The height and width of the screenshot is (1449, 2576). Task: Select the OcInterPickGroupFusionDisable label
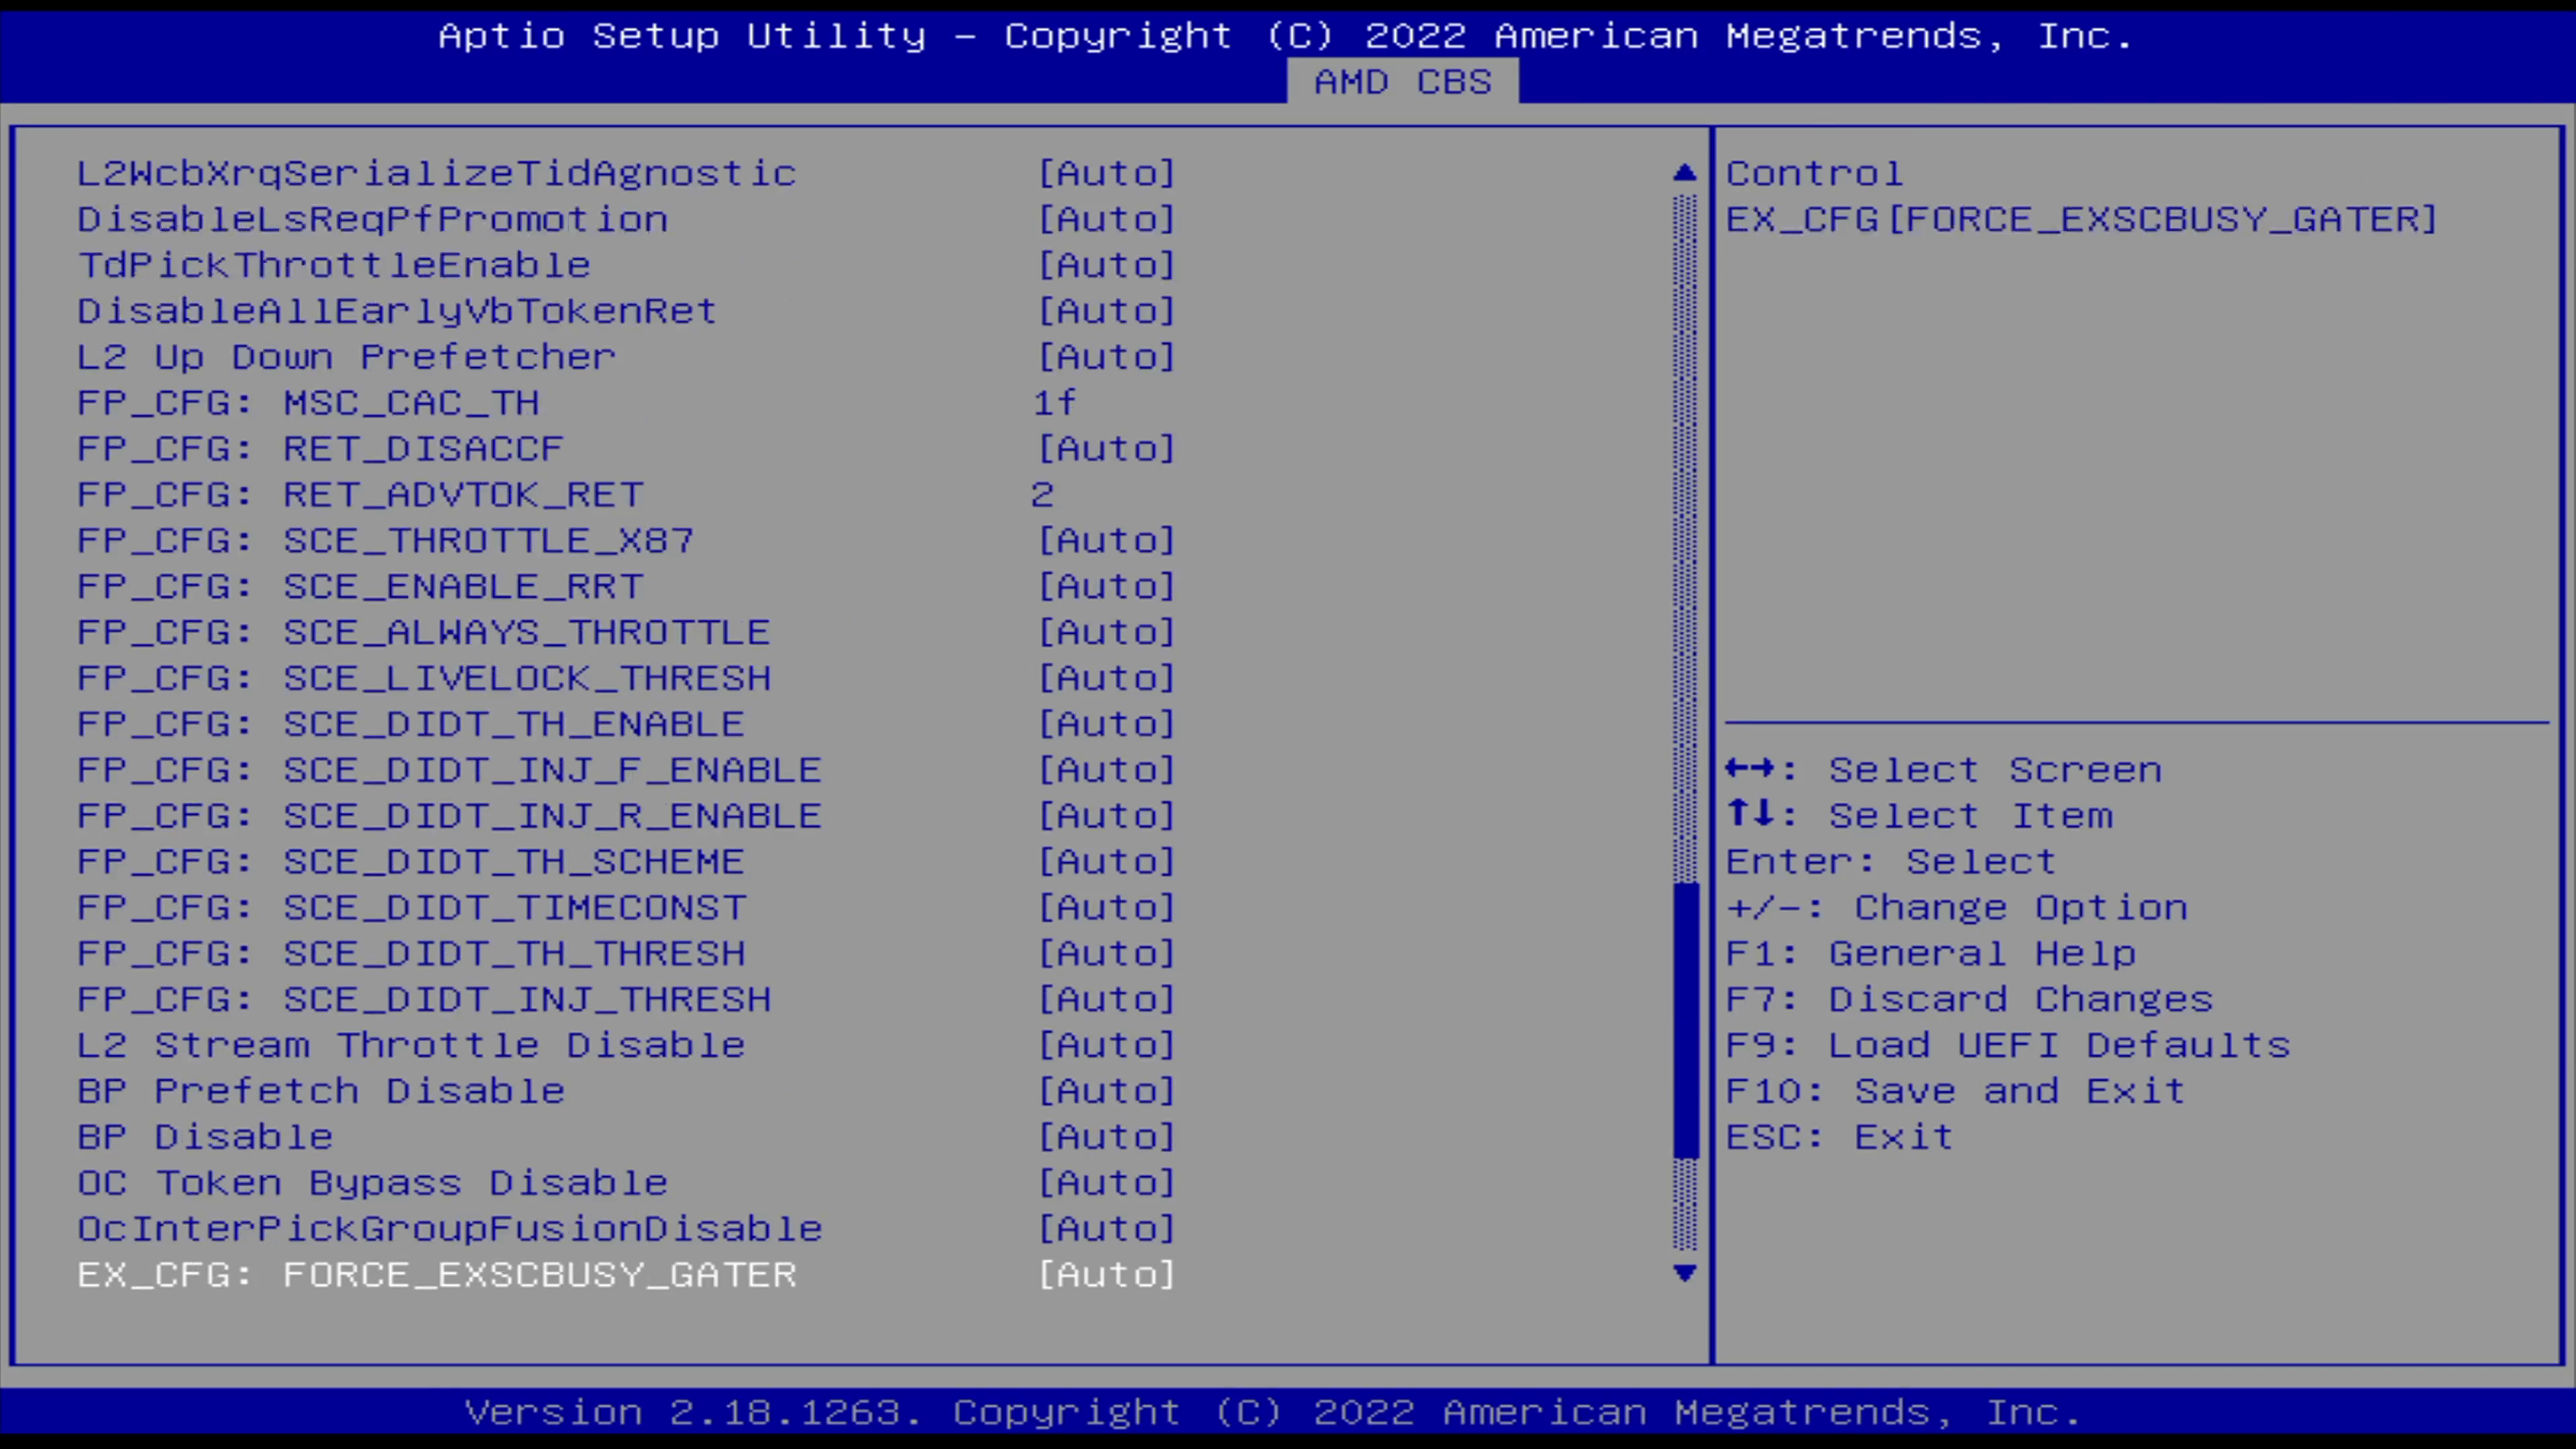click(450, 1229)
